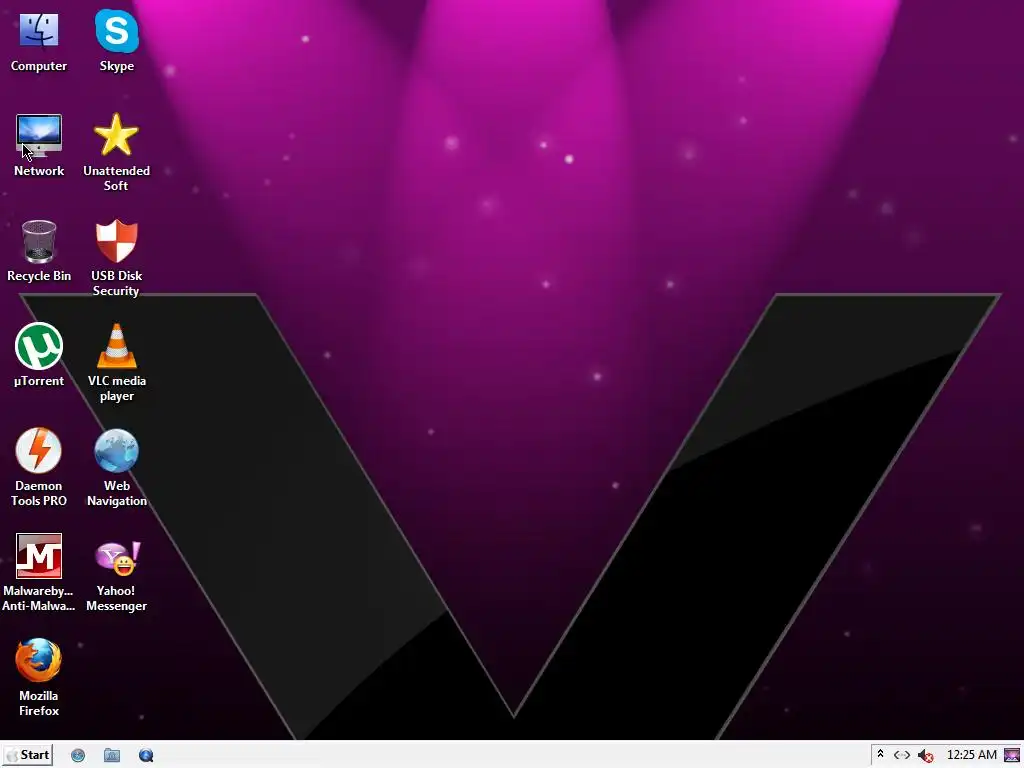Select Daemon Tools PRO icon
The image size is (1024, 768).
39,451
